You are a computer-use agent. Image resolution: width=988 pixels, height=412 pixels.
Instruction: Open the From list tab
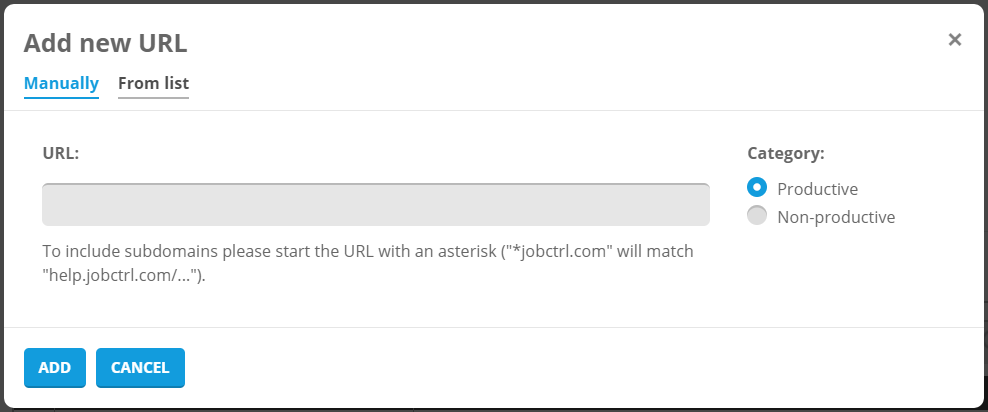153,83
